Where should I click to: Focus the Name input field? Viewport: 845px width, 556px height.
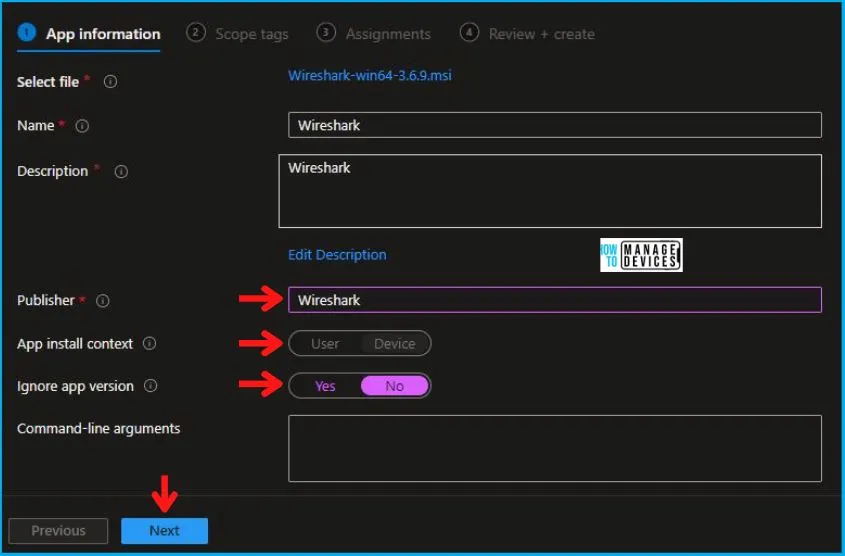tap(555, 125)
